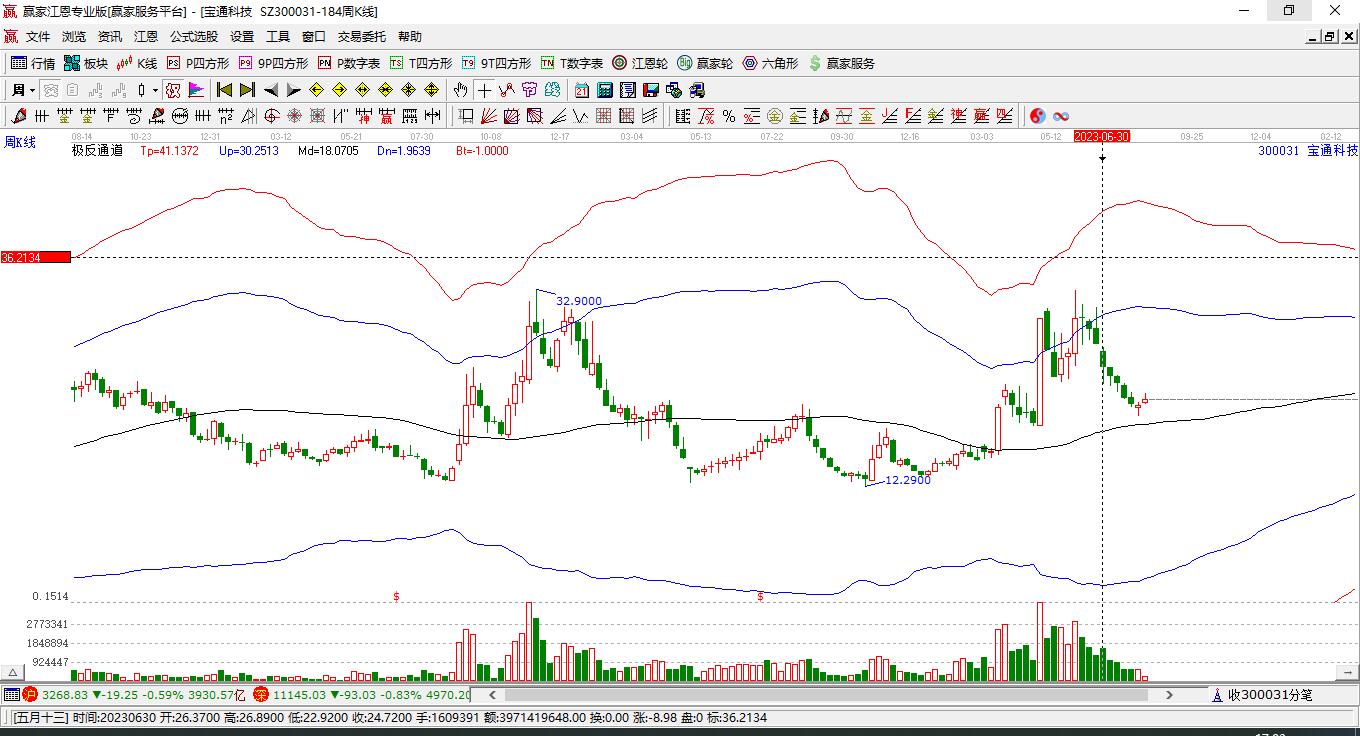Image resolution: width=1360 pixels, height=736 pixels.
Task: Click the 周K线 chart period label
Action: pyautogui.click(x=20, y=142)
